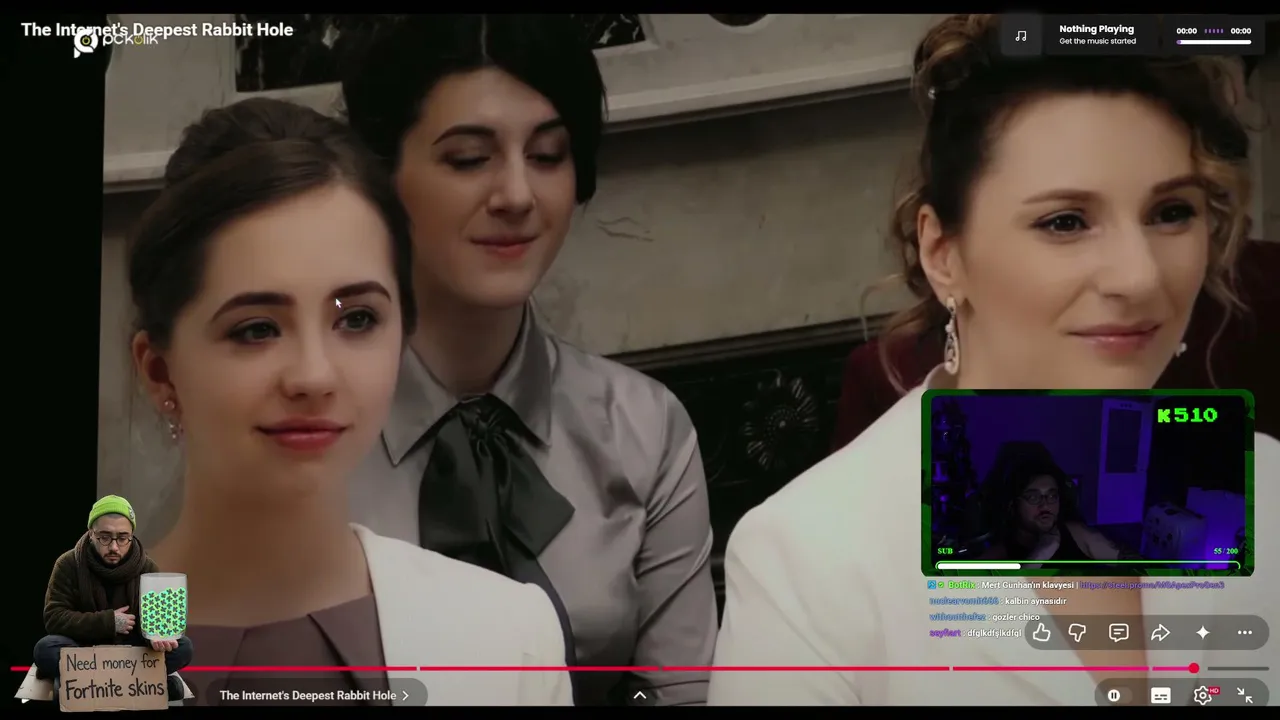Viewport: 1280px width, 720px height.
Task: Open the video settings gear
Action: click(1203, 695)
